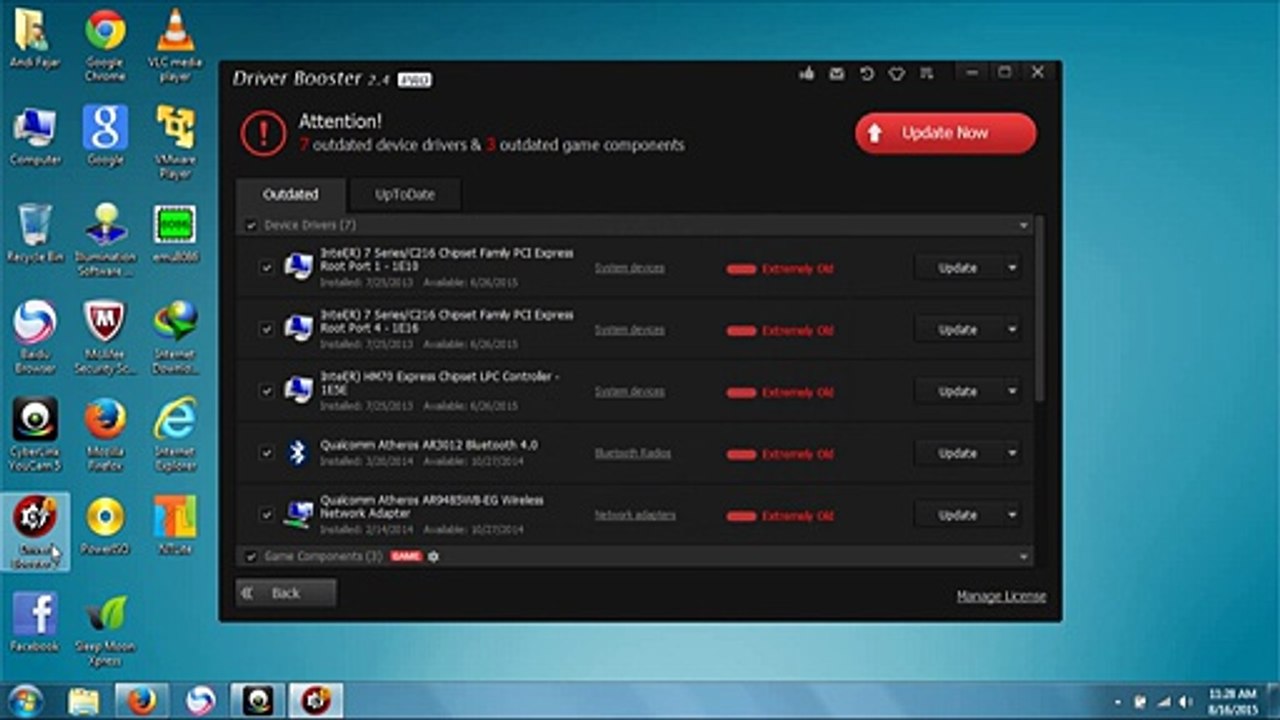Open the Windows Start menu orb
Image resolution: width=1280 pixels, height=720 pixels.
point(25,700)
